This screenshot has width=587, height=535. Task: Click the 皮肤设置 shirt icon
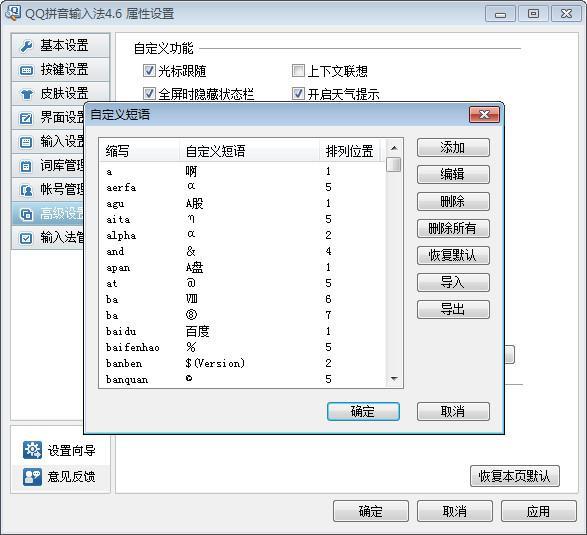tap(26, 94)
